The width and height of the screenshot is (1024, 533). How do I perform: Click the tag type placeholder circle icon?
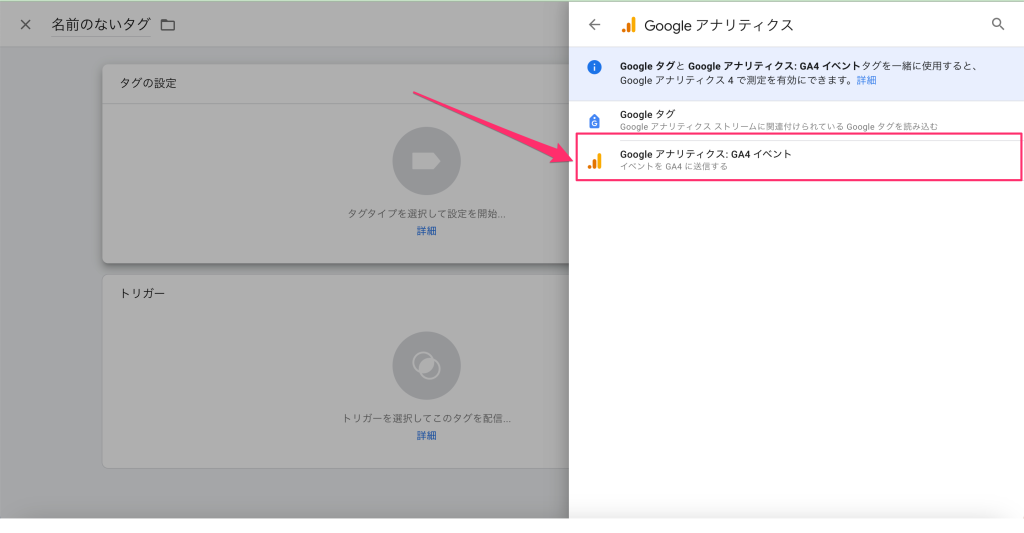pyautogui.click(x=426, y=161)
